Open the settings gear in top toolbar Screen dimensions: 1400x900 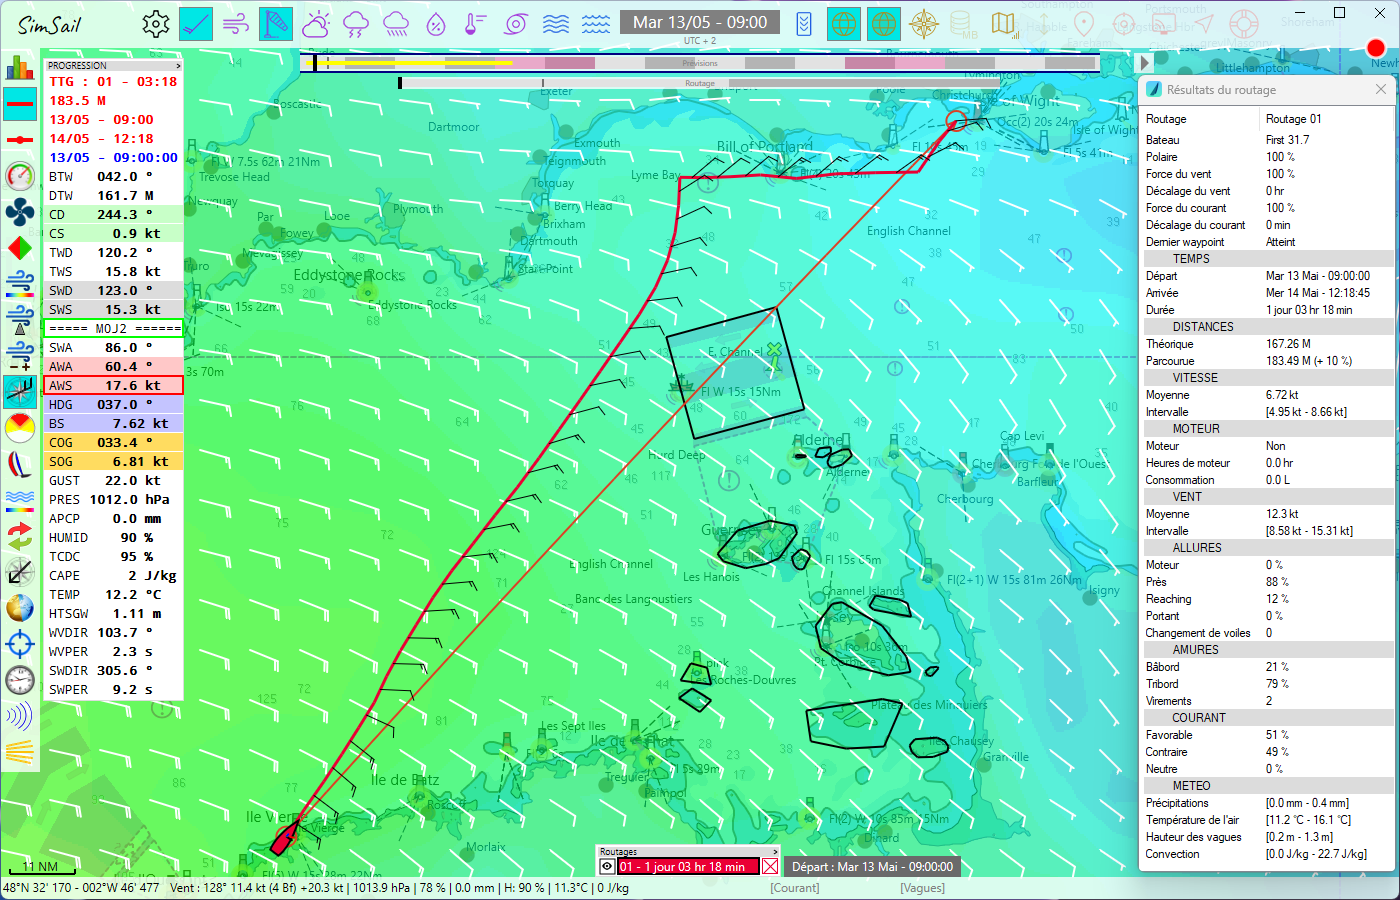[156, 23]
